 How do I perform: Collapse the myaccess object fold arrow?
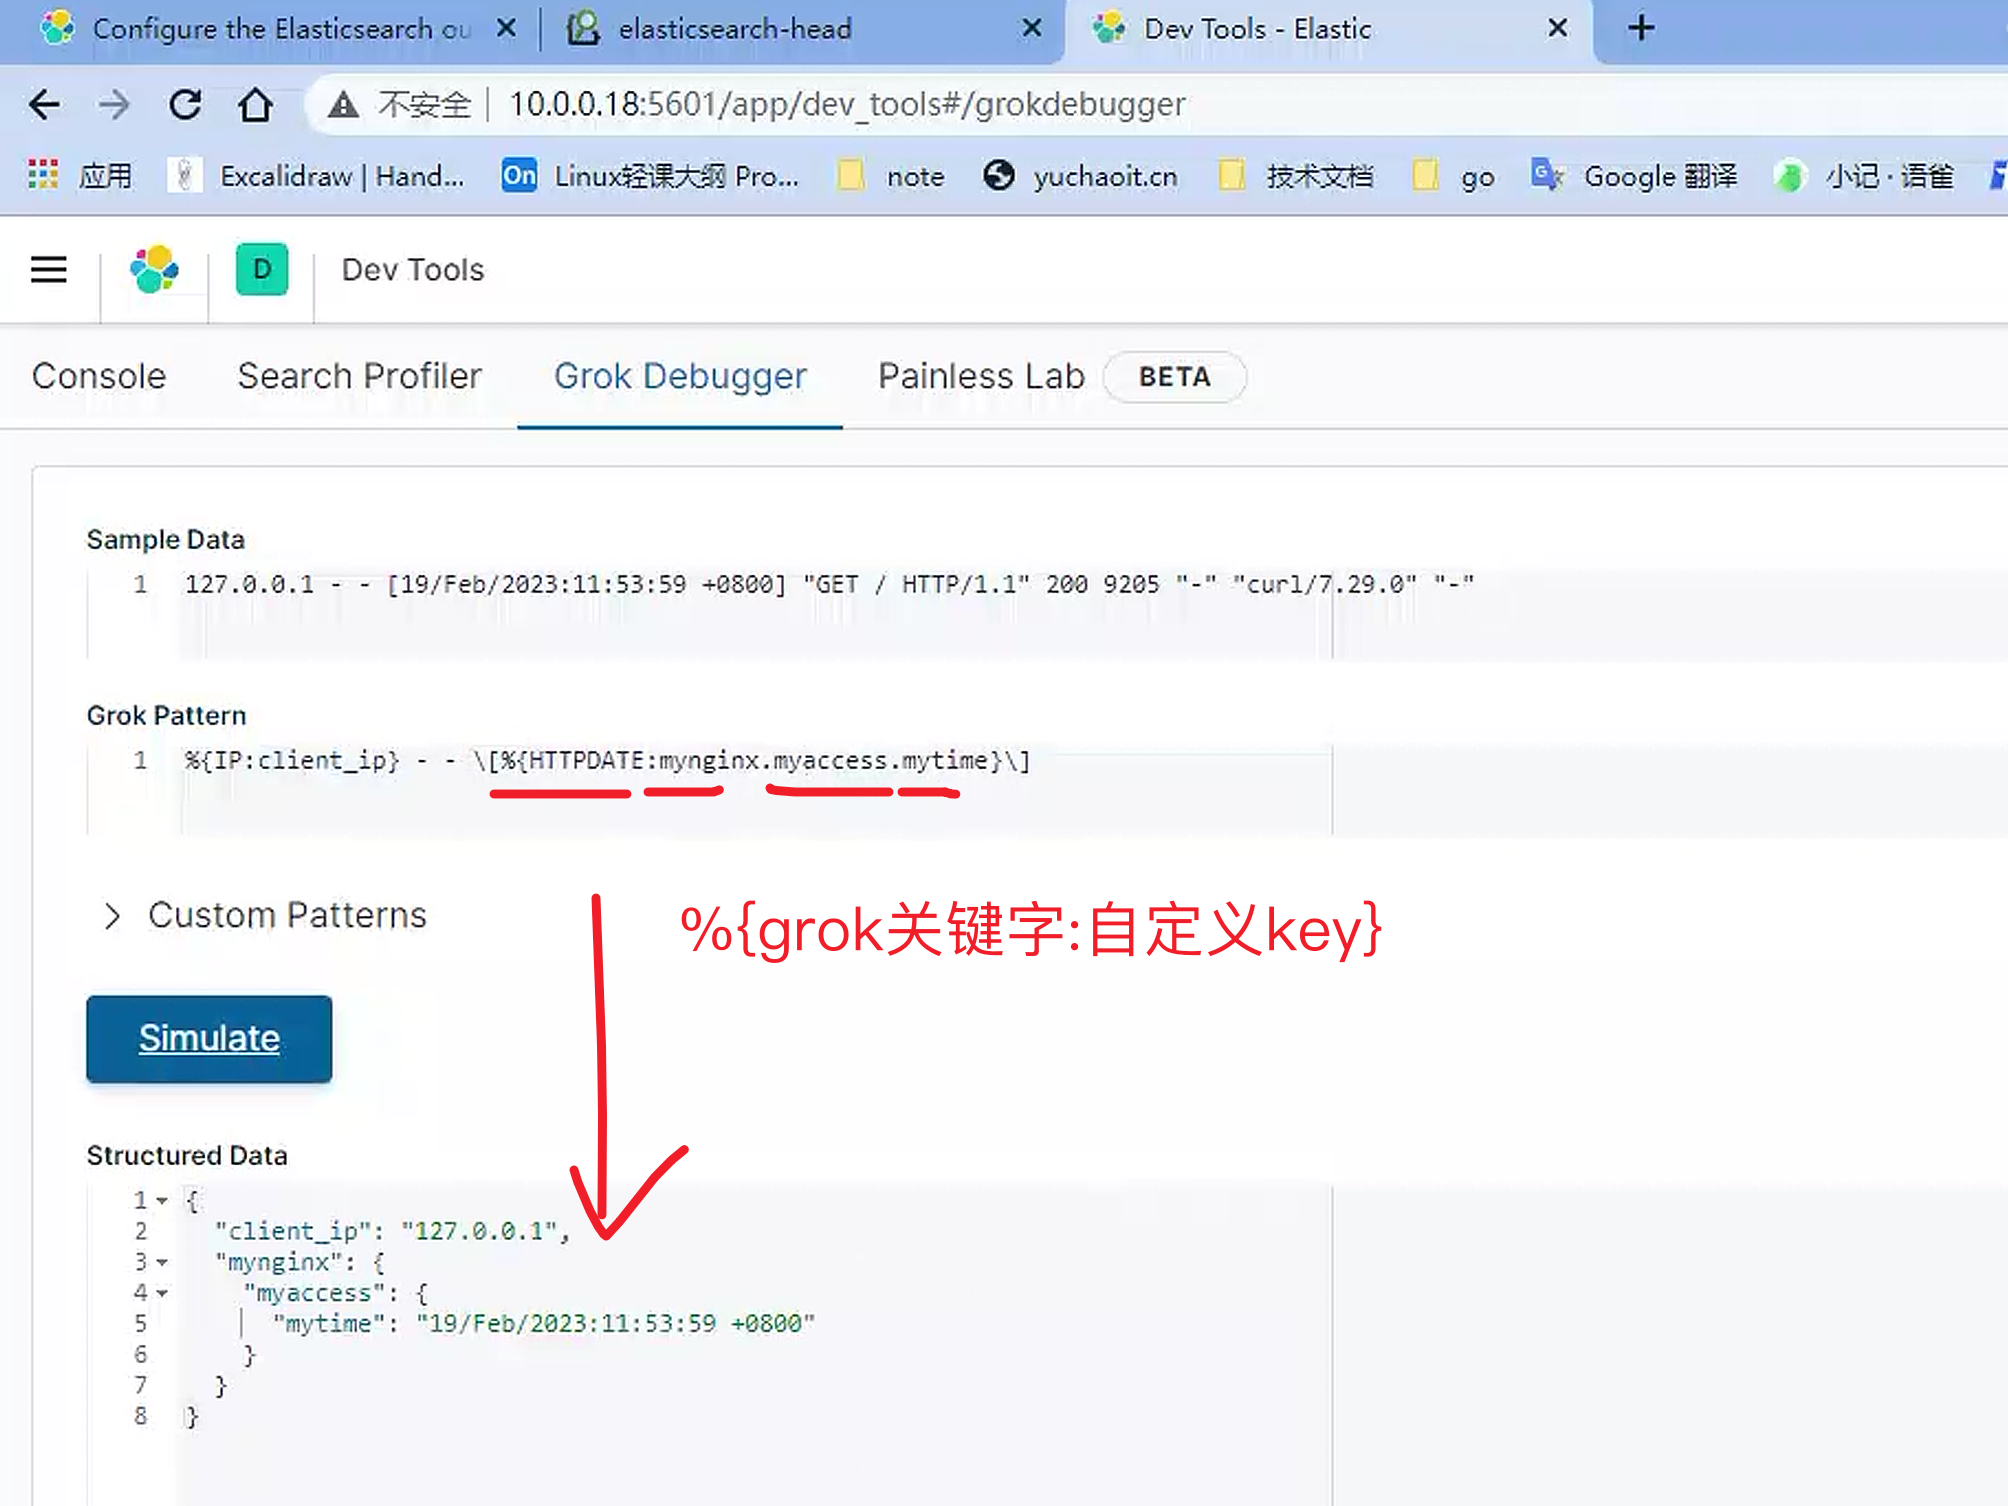coord(162,1293)
